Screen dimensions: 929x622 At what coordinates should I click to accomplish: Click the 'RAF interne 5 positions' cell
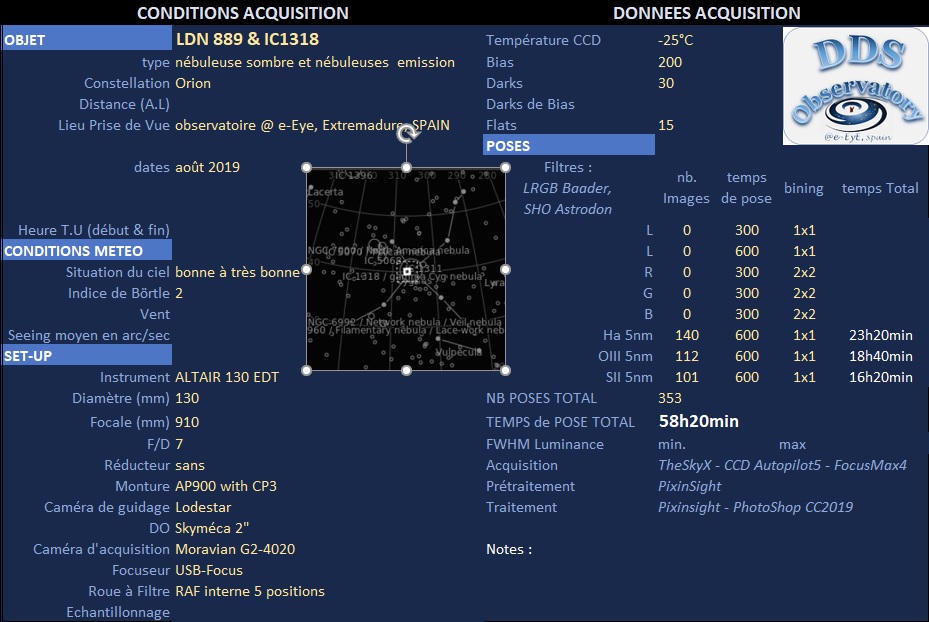(250, 591)
